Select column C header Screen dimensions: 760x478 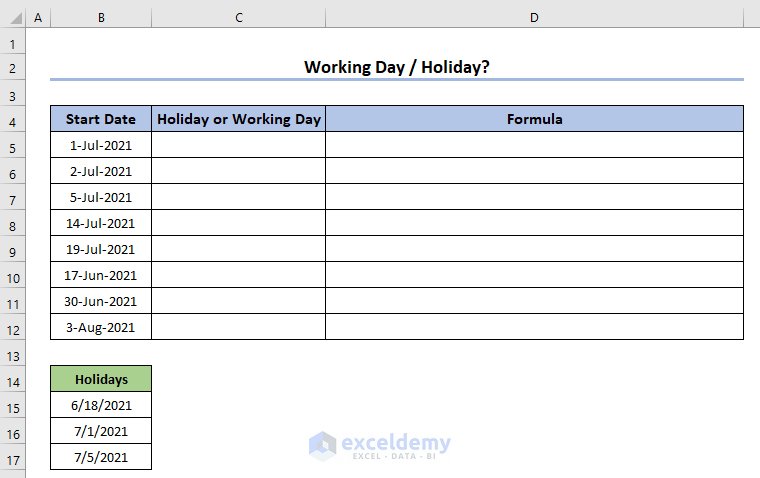238,18
